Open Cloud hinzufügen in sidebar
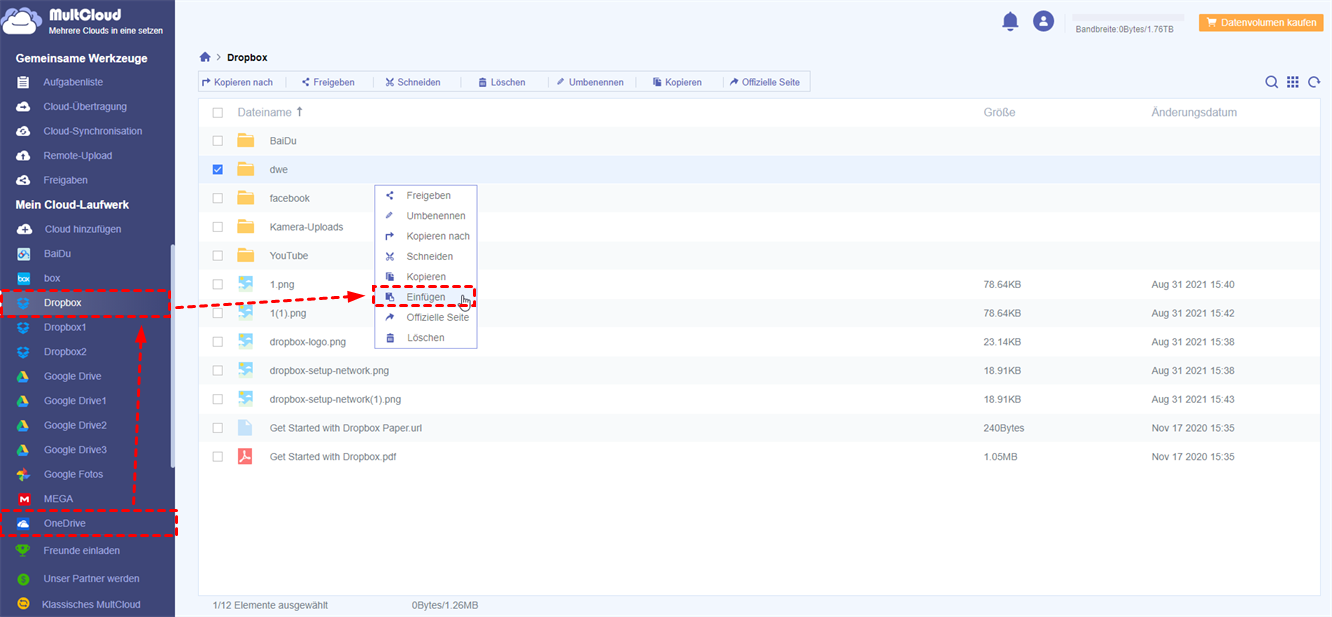This screenshot has width=1332, height=617. click(83, 229)
